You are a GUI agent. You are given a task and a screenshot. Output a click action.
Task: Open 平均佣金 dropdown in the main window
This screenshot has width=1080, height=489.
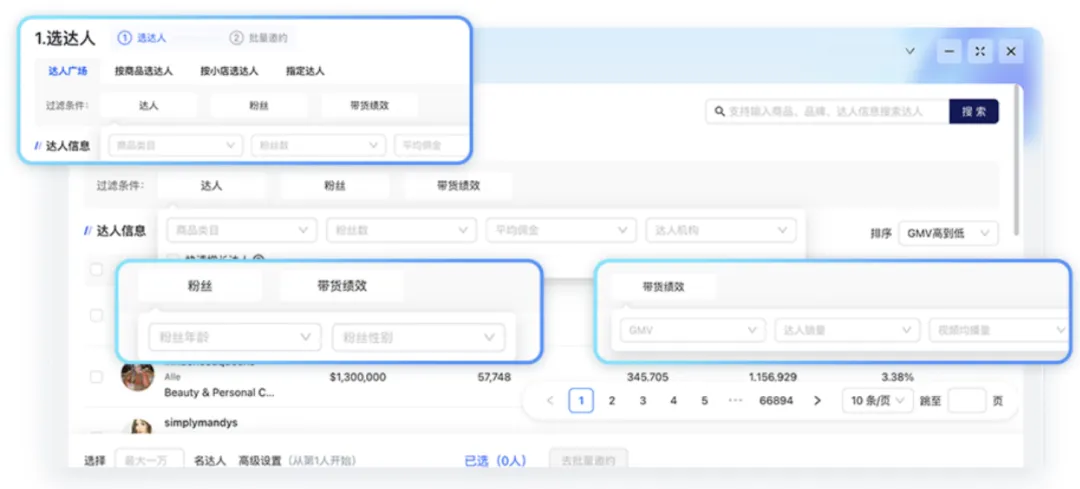pos(561,230)
